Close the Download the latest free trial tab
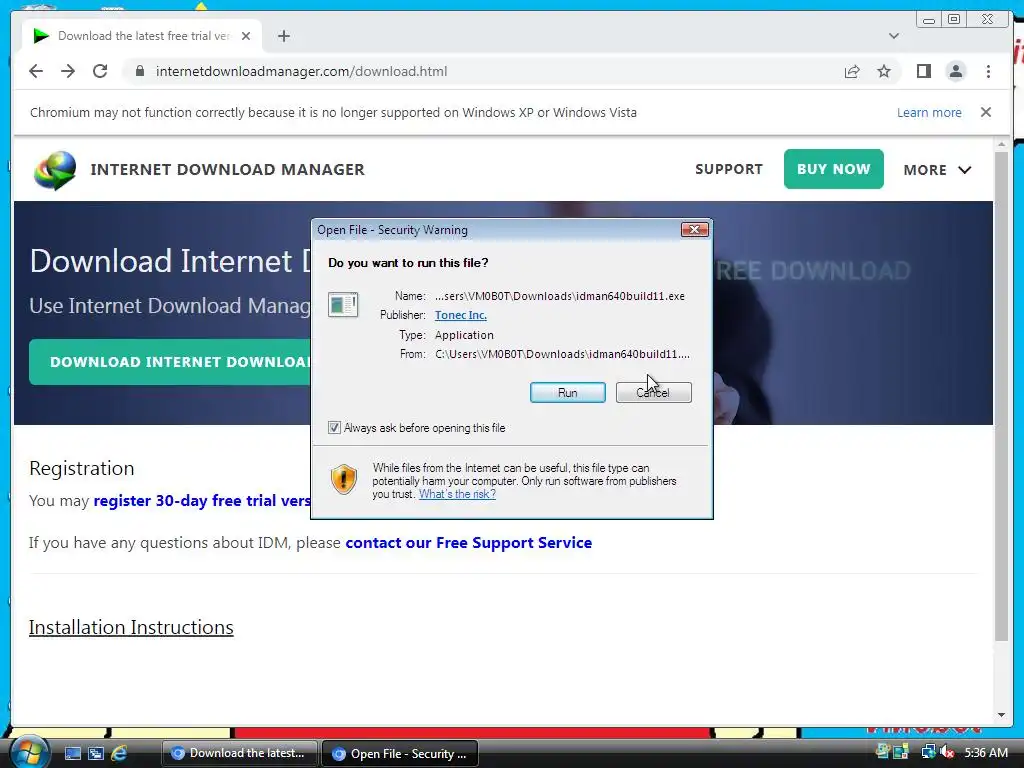The width and height of the screenshot is (1024, 768). click(246, 36)
